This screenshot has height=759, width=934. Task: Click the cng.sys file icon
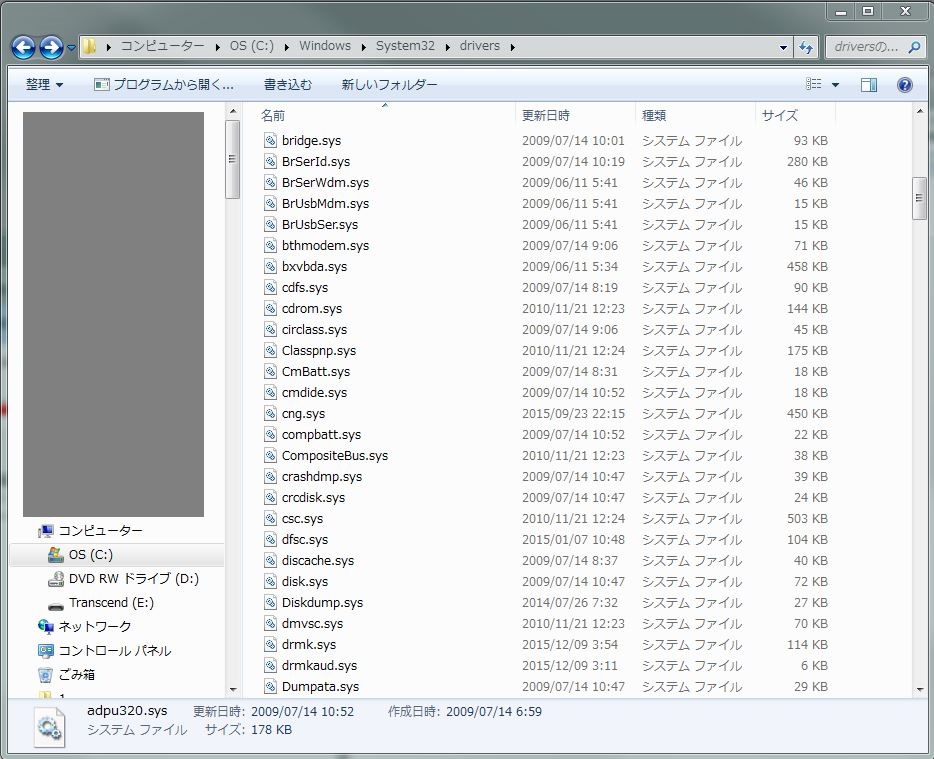pyautogui.click(x=270, y=414)
